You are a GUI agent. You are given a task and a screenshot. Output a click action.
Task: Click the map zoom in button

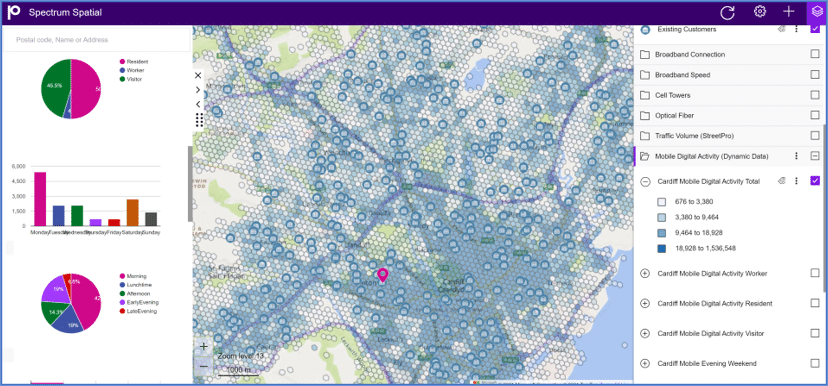tap(204, 347)
